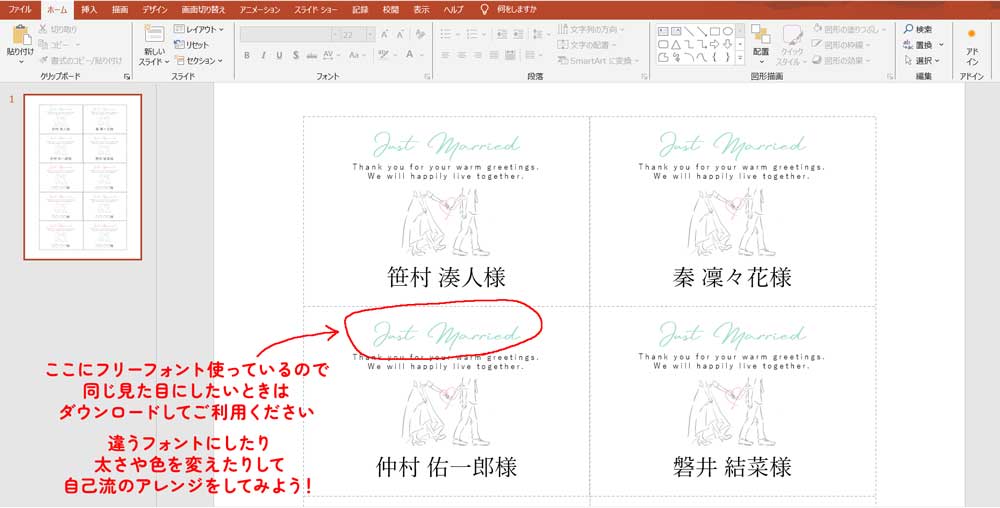The image size is (1000, 508).
Task: Toggle Bold formatting in font group
Action: click(x=247, y=56)
